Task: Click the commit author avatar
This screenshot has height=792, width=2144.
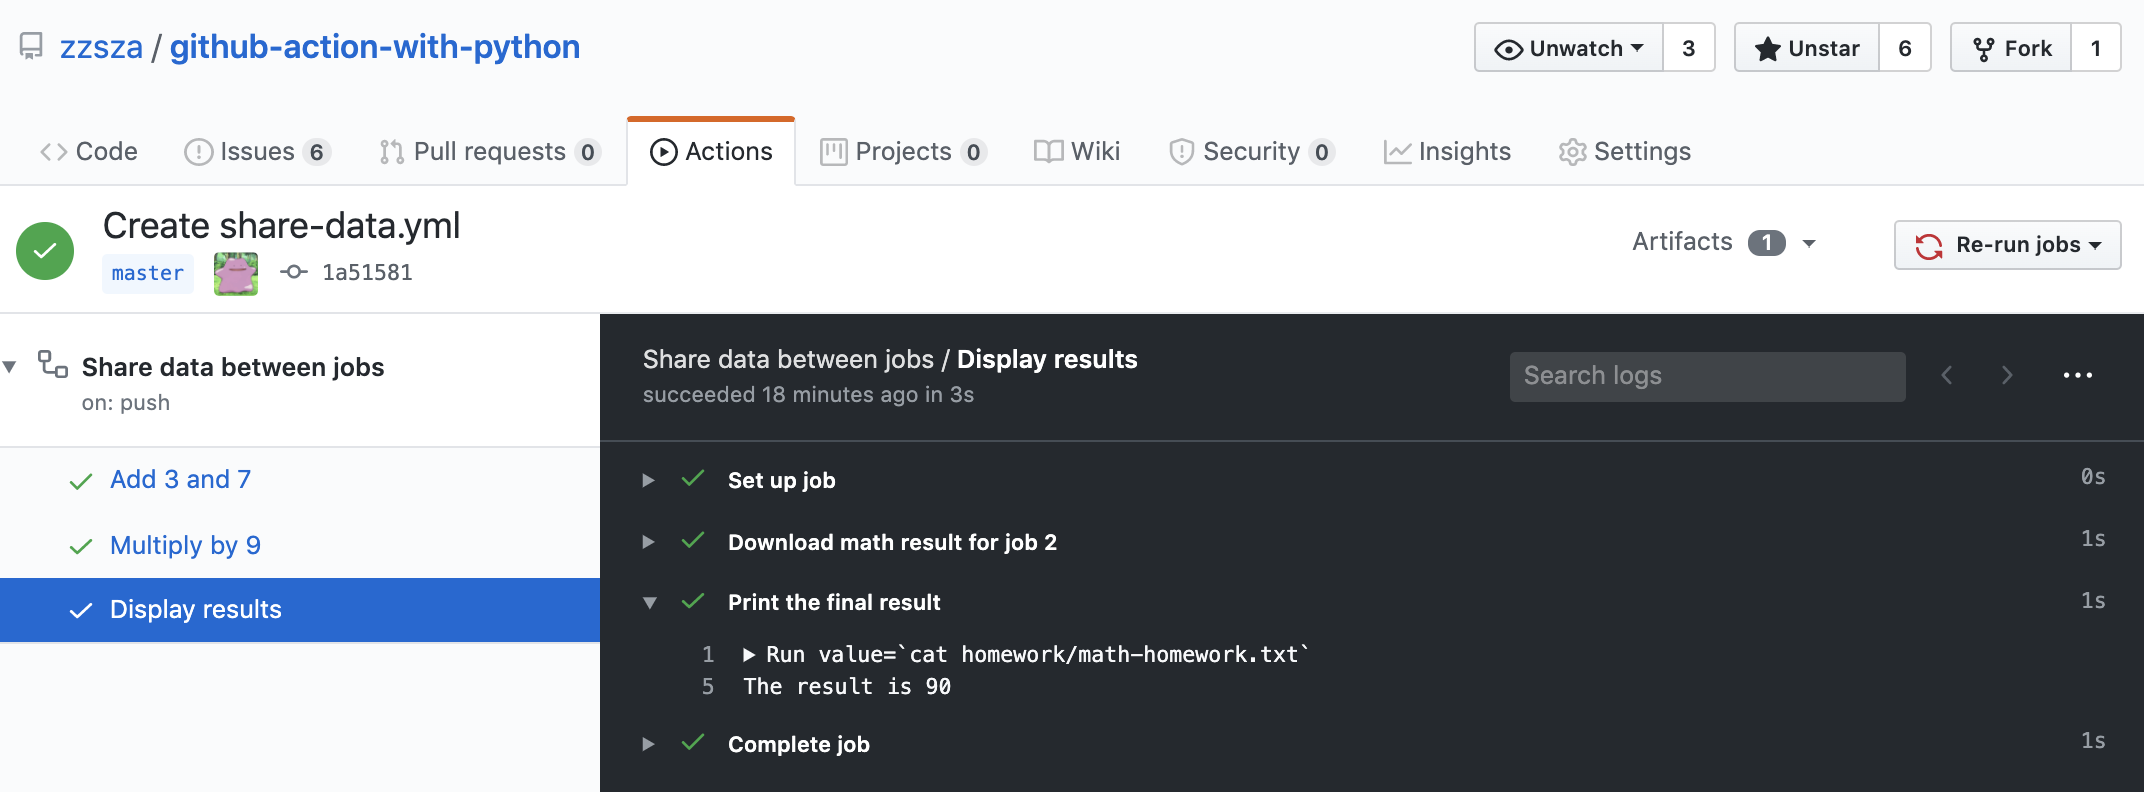Action: (x=236, y=273)
